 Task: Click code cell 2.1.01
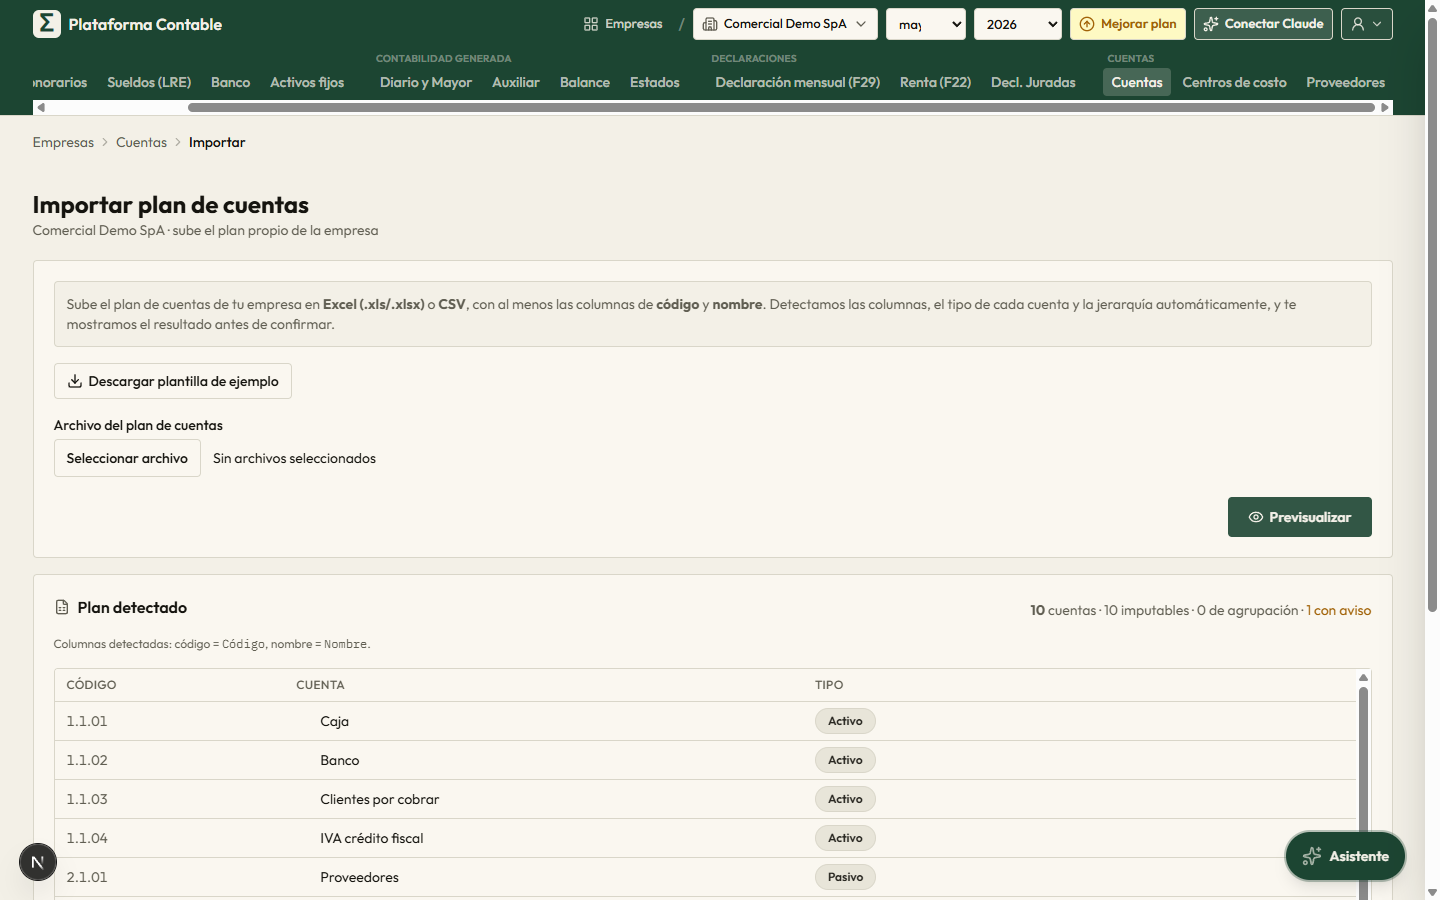[x=87, y=877]
